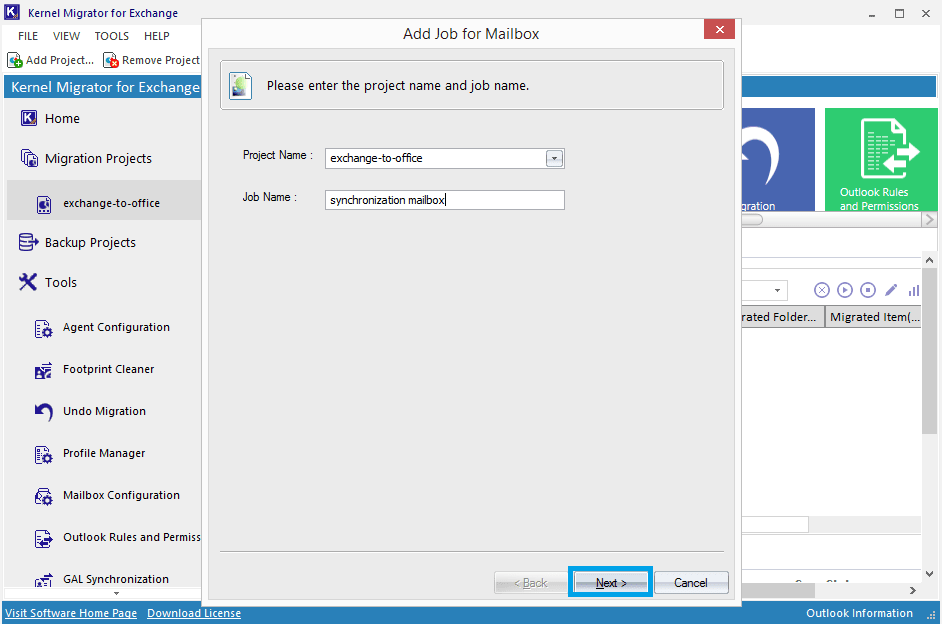Open the HELP menu

pyautogui.click(x=157, y=36)
